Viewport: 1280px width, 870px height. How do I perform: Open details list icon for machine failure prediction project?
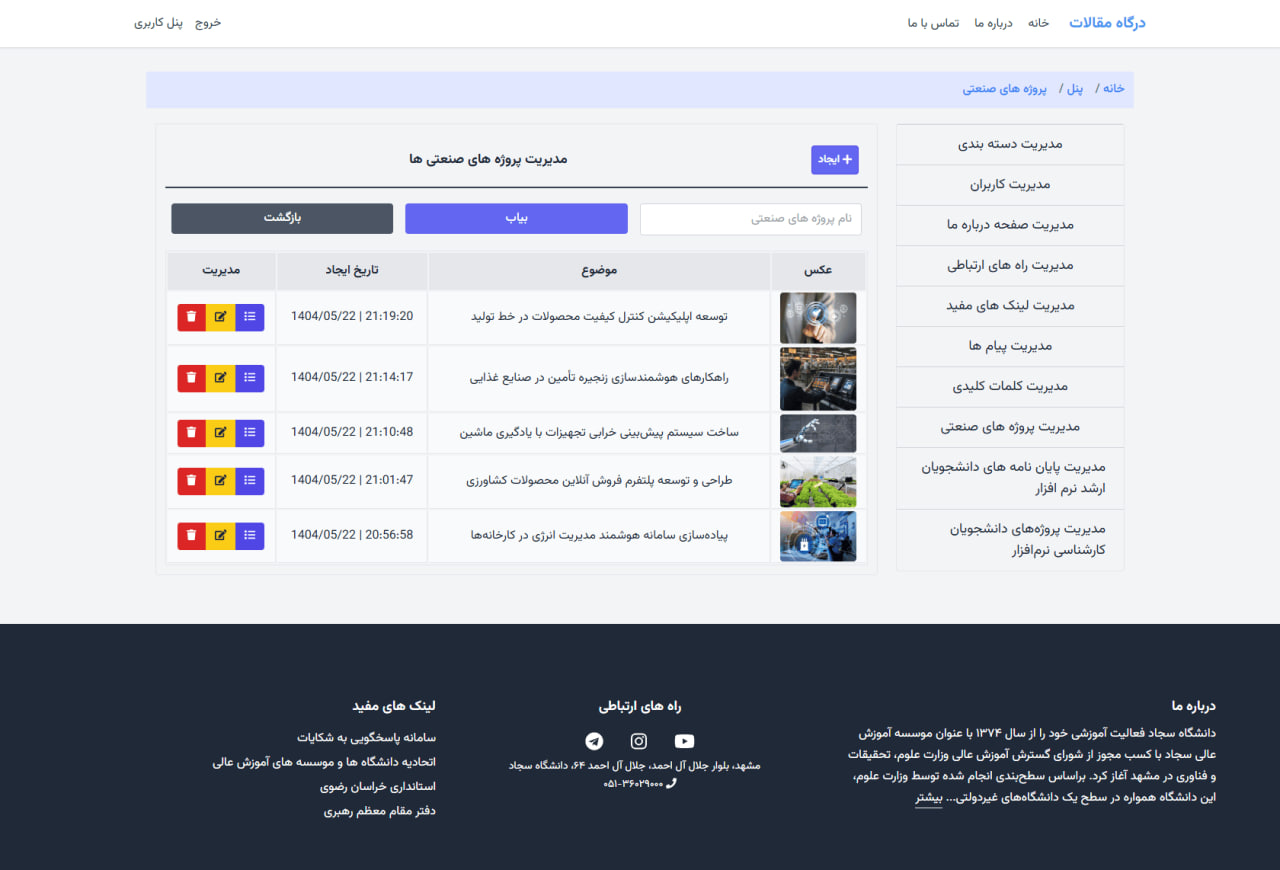pyautogui.click(x=249, y=432)
